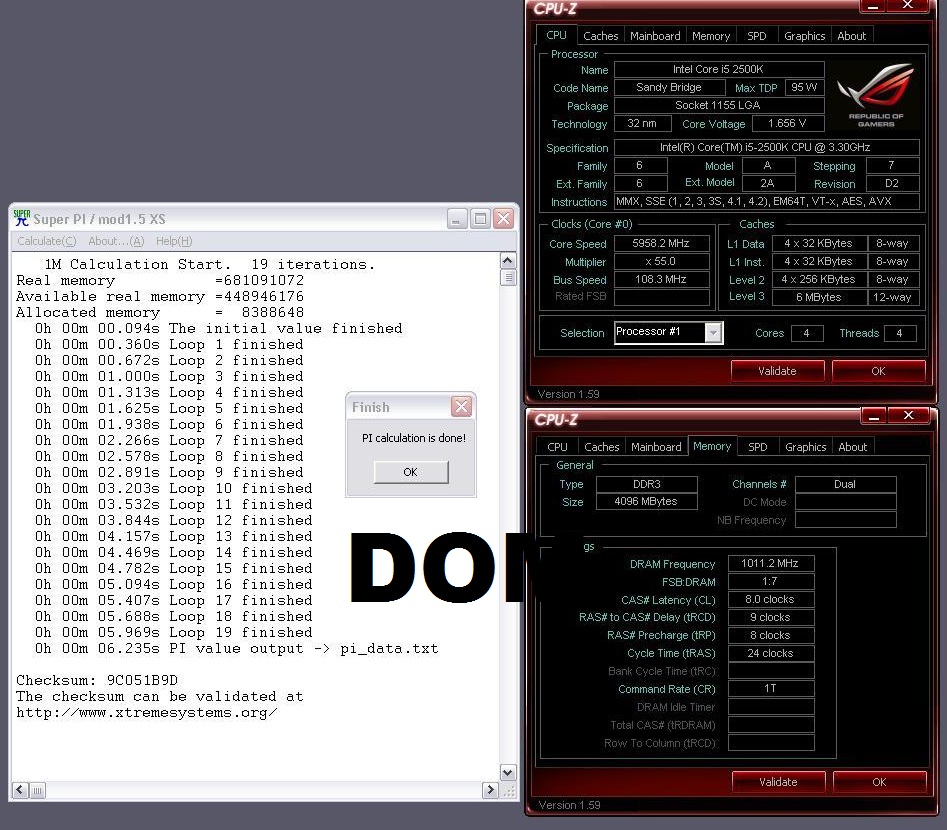
Task: Open the Help menu in Super PI
Action: click(173, 241)
